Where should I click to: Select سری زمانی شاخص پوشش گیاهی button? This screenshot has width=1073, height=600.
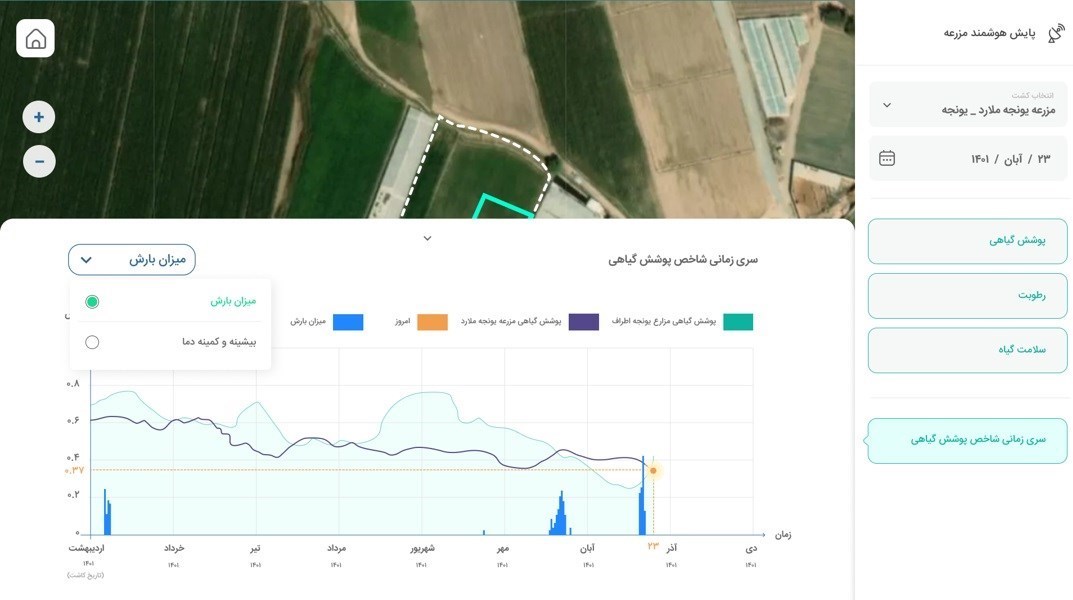[x=967, y=440]
